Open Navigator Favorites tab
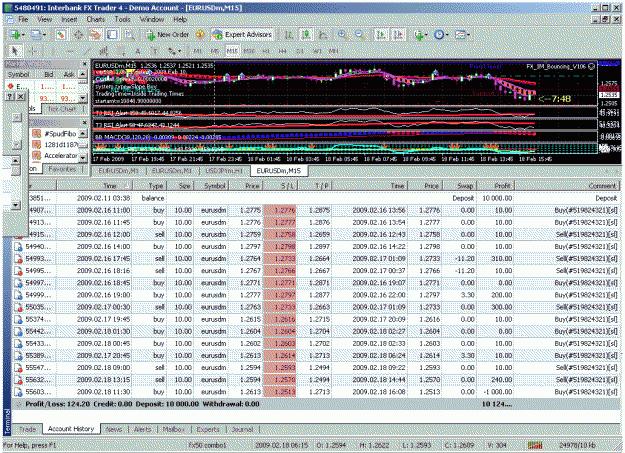This screenshot has width=625, height=453. [62, 169]
